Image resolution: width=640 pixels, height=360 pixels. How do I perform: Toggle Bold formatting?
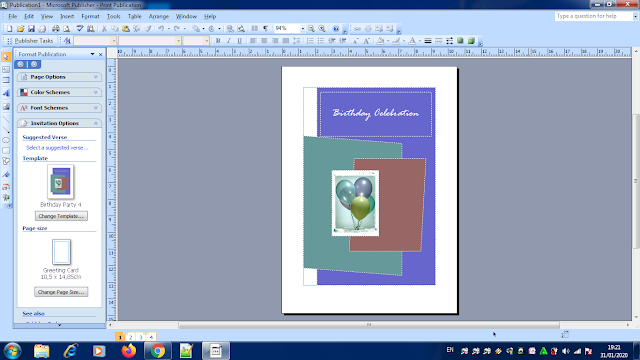point(218,41)
